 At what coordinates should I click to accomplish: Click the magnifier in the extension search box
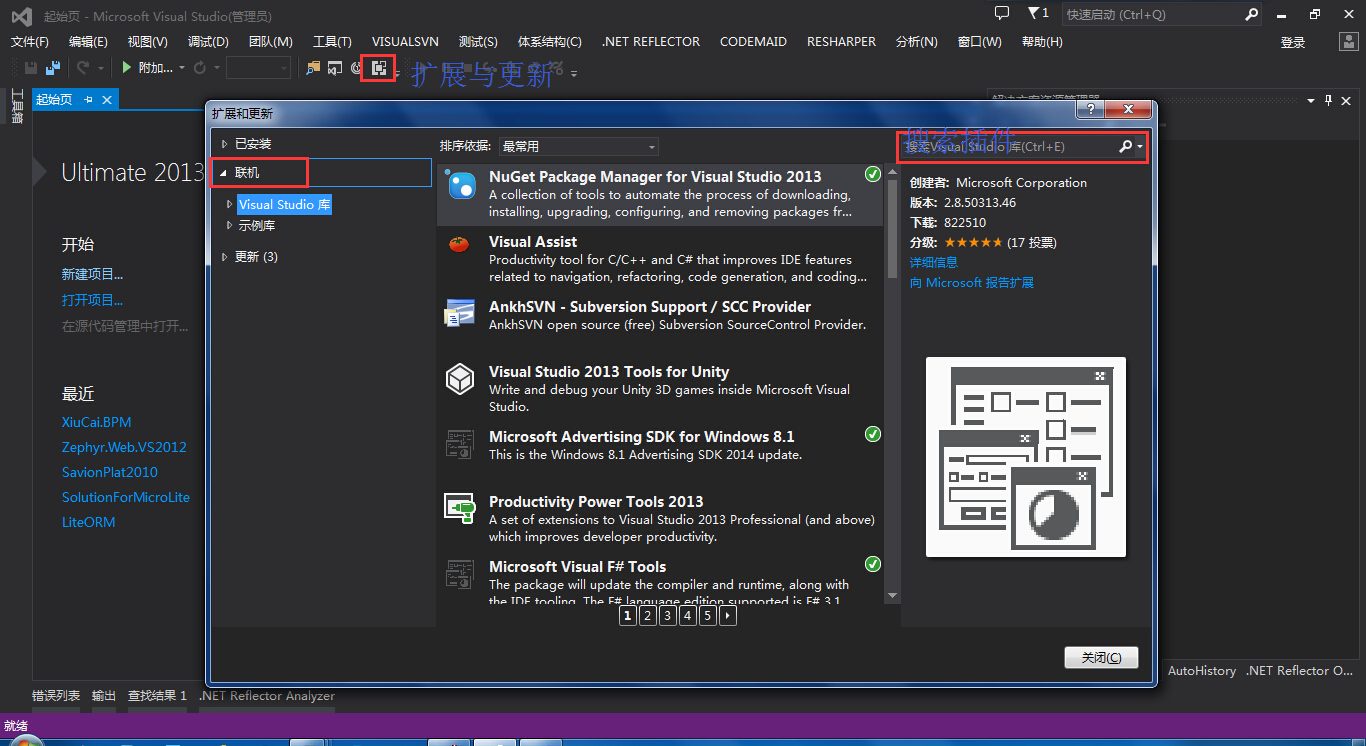[x=1125, y=147]
